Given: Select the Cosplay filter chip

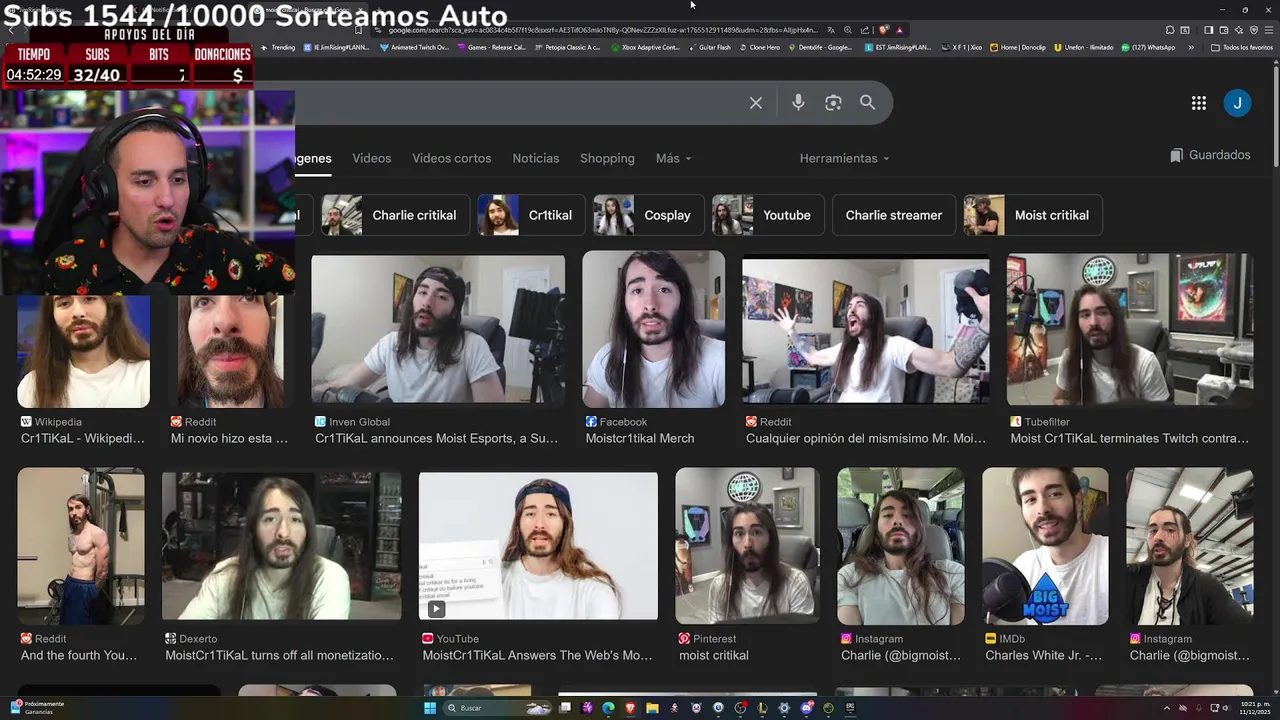Looking at the screenshot, I should click(x=648, y=215).
